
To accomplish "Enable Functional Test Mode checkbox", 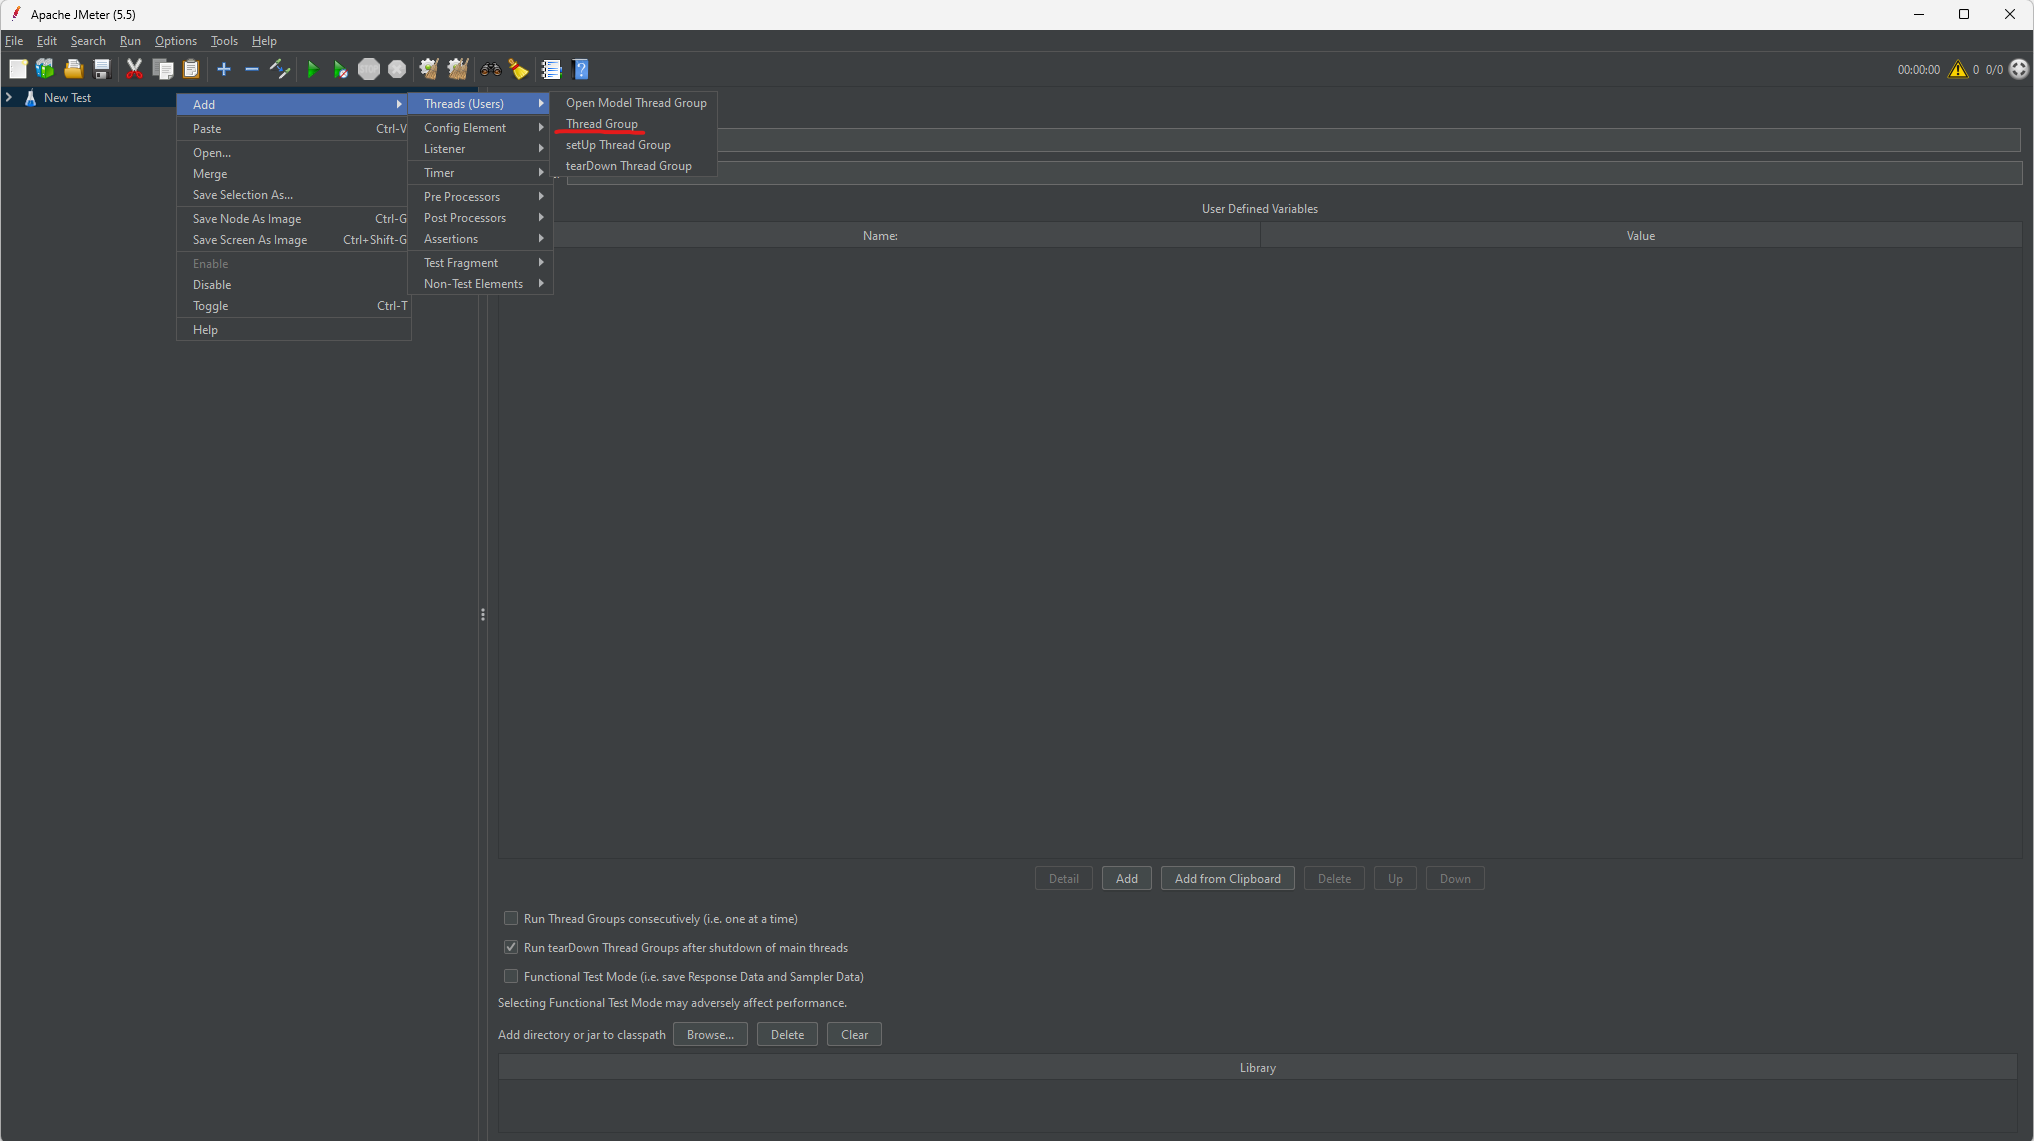I will 511,976.
